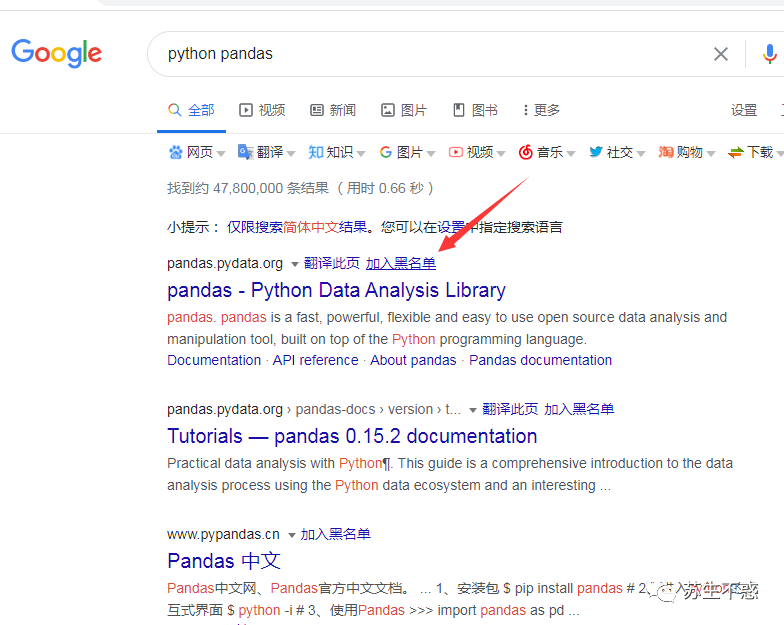
Task: Switch to the 视频 results tab
Action: point(262,110)
